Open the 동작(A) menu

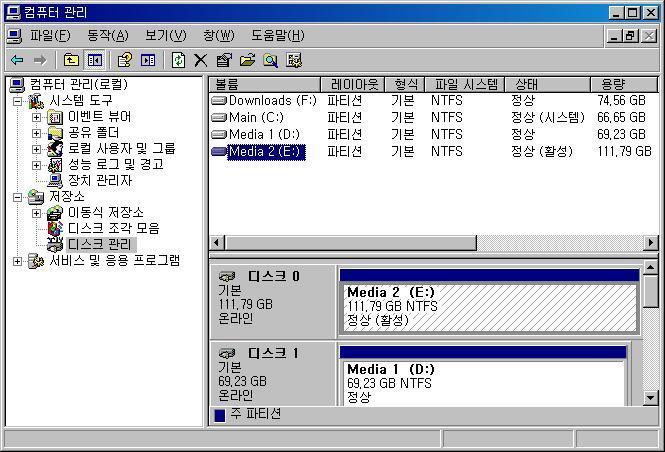[108, 36]
